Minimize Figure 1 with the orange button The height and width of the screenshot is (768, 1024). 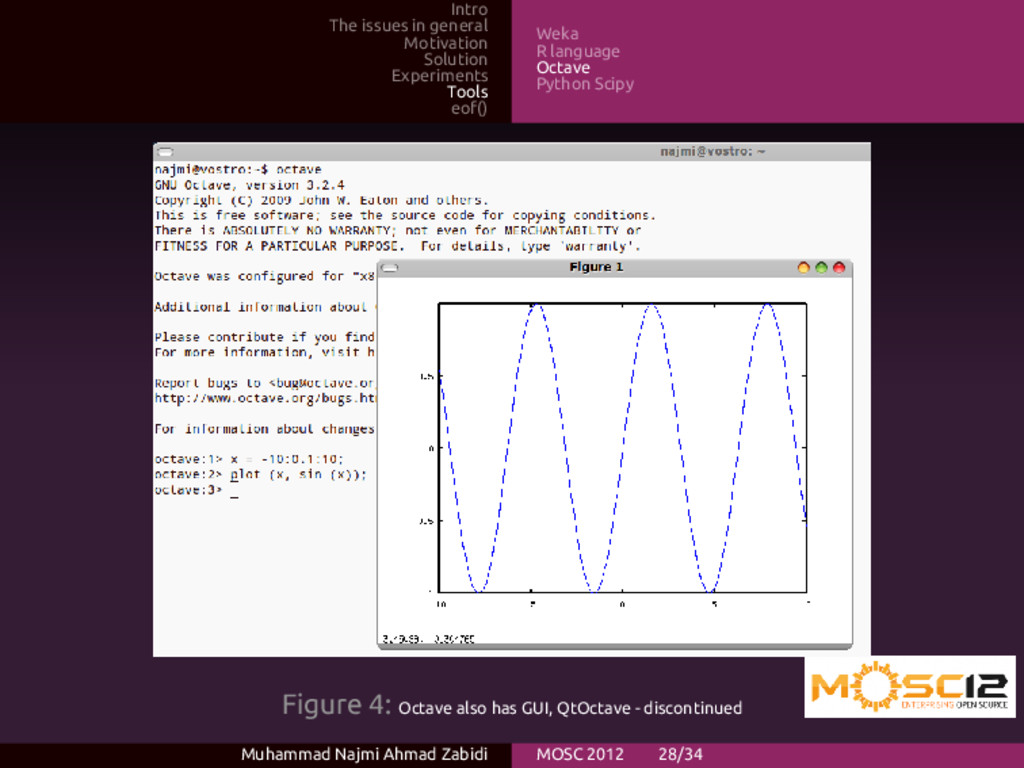(803, 267)
